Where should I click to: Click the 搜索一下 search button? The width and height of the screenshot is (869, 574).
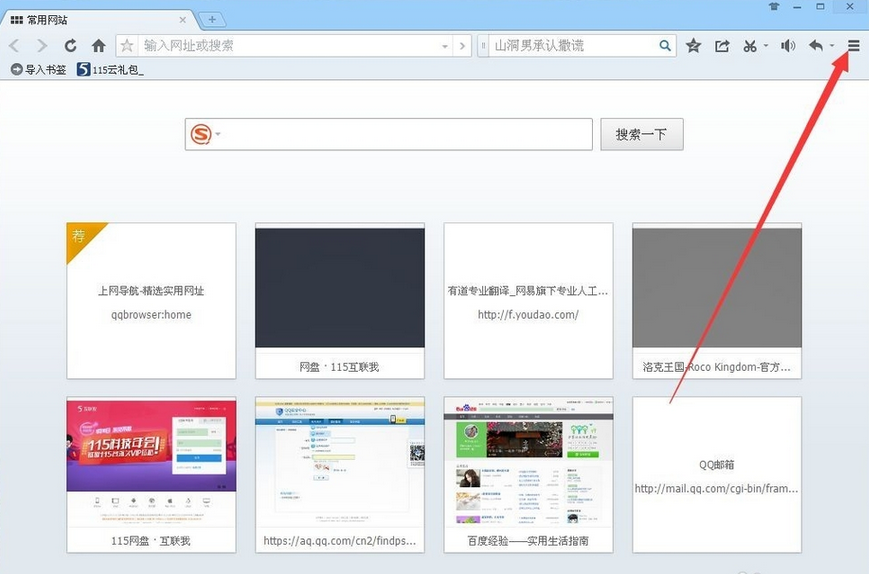coord(641,134)
